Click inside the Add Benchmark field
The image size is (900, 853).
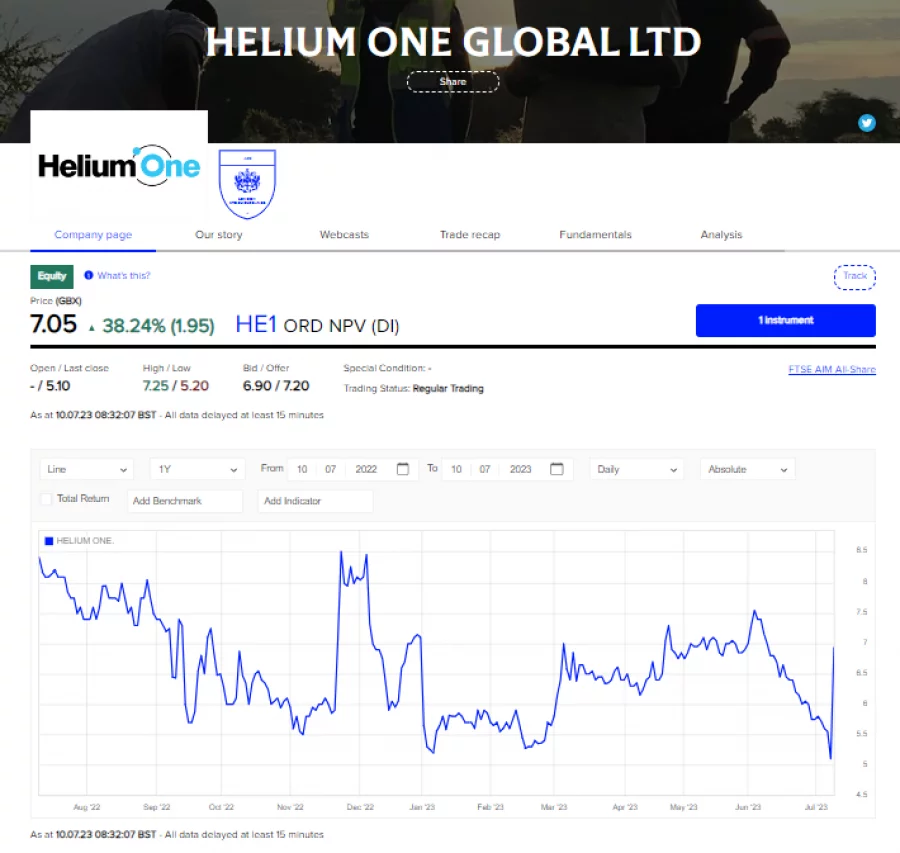(184, 499)
